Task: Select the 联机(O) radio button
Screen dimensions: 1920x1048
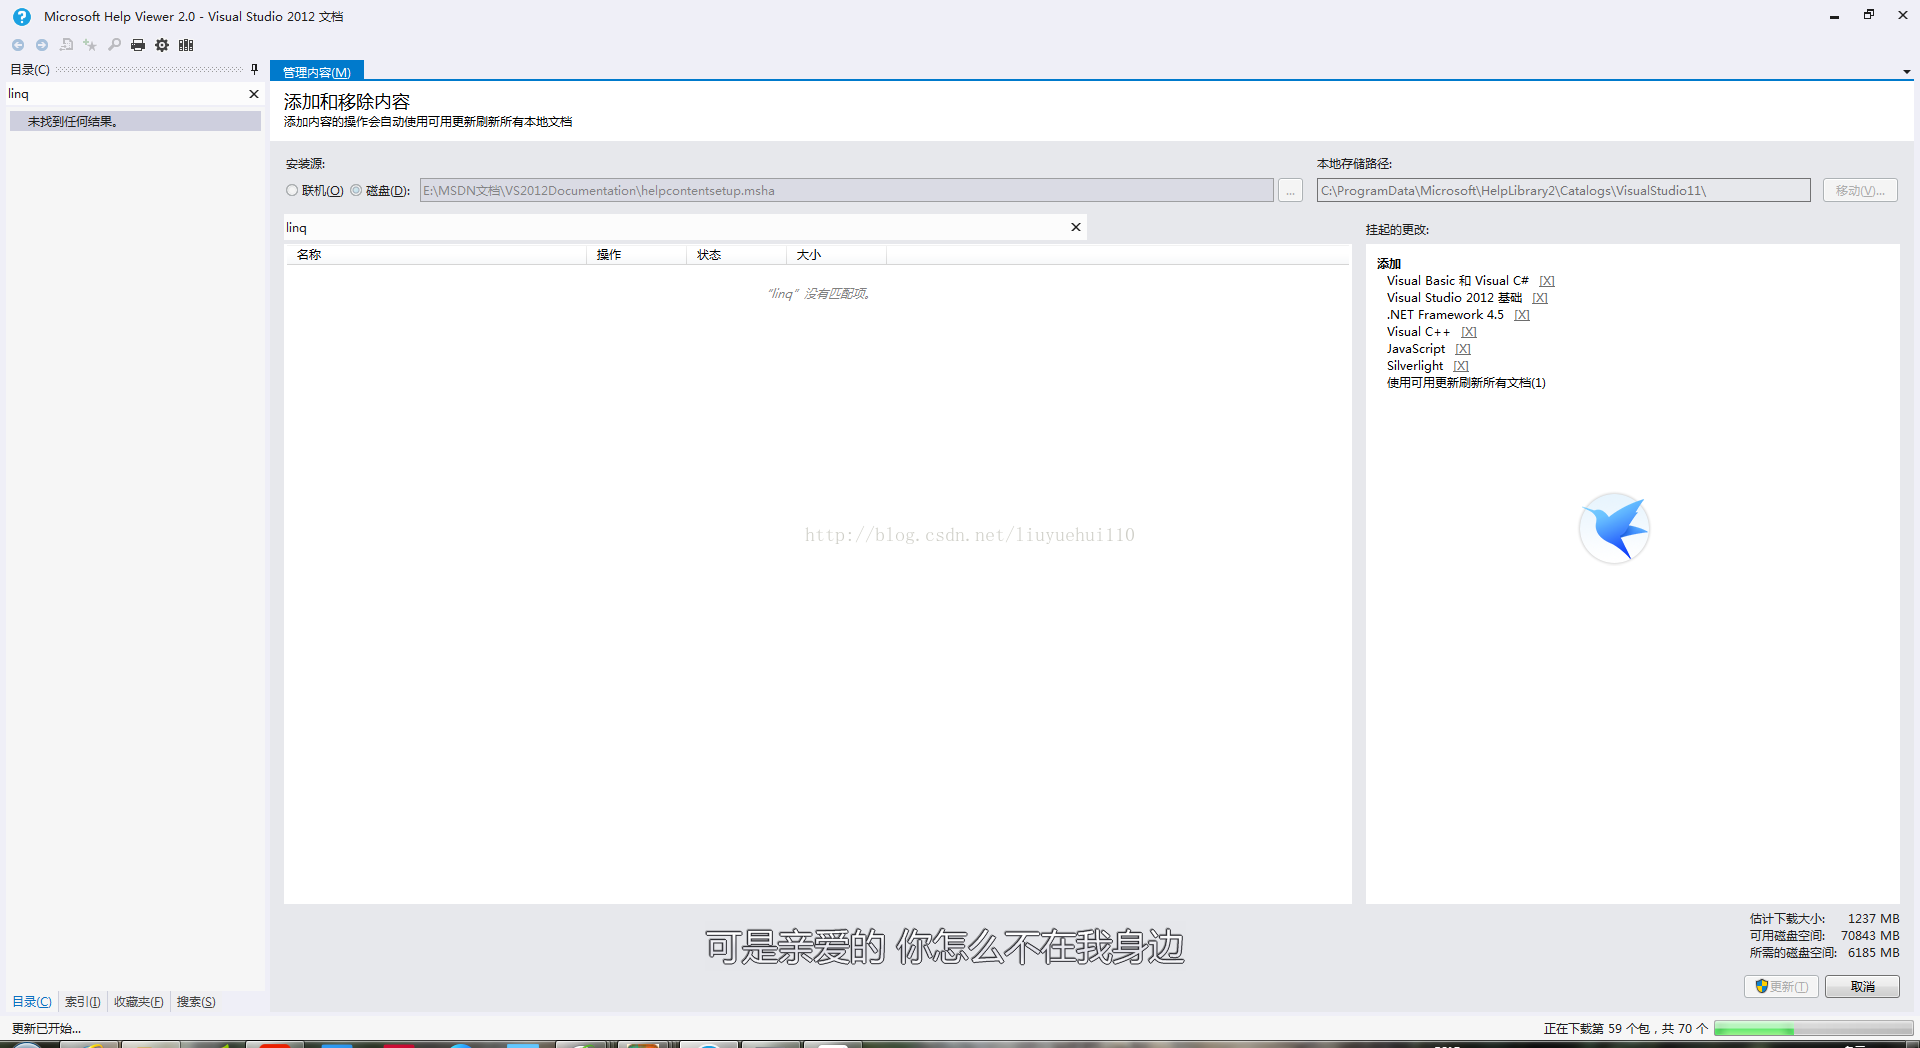Action: click(292, 190)
